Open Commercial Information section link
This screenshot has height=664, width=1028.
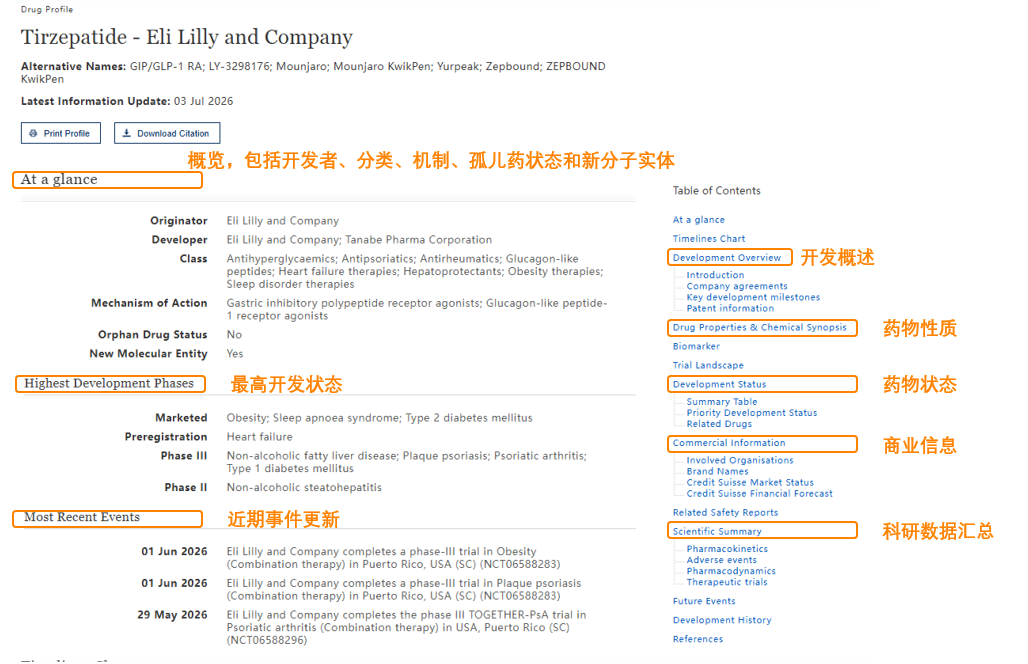click(x=728, y=443)
